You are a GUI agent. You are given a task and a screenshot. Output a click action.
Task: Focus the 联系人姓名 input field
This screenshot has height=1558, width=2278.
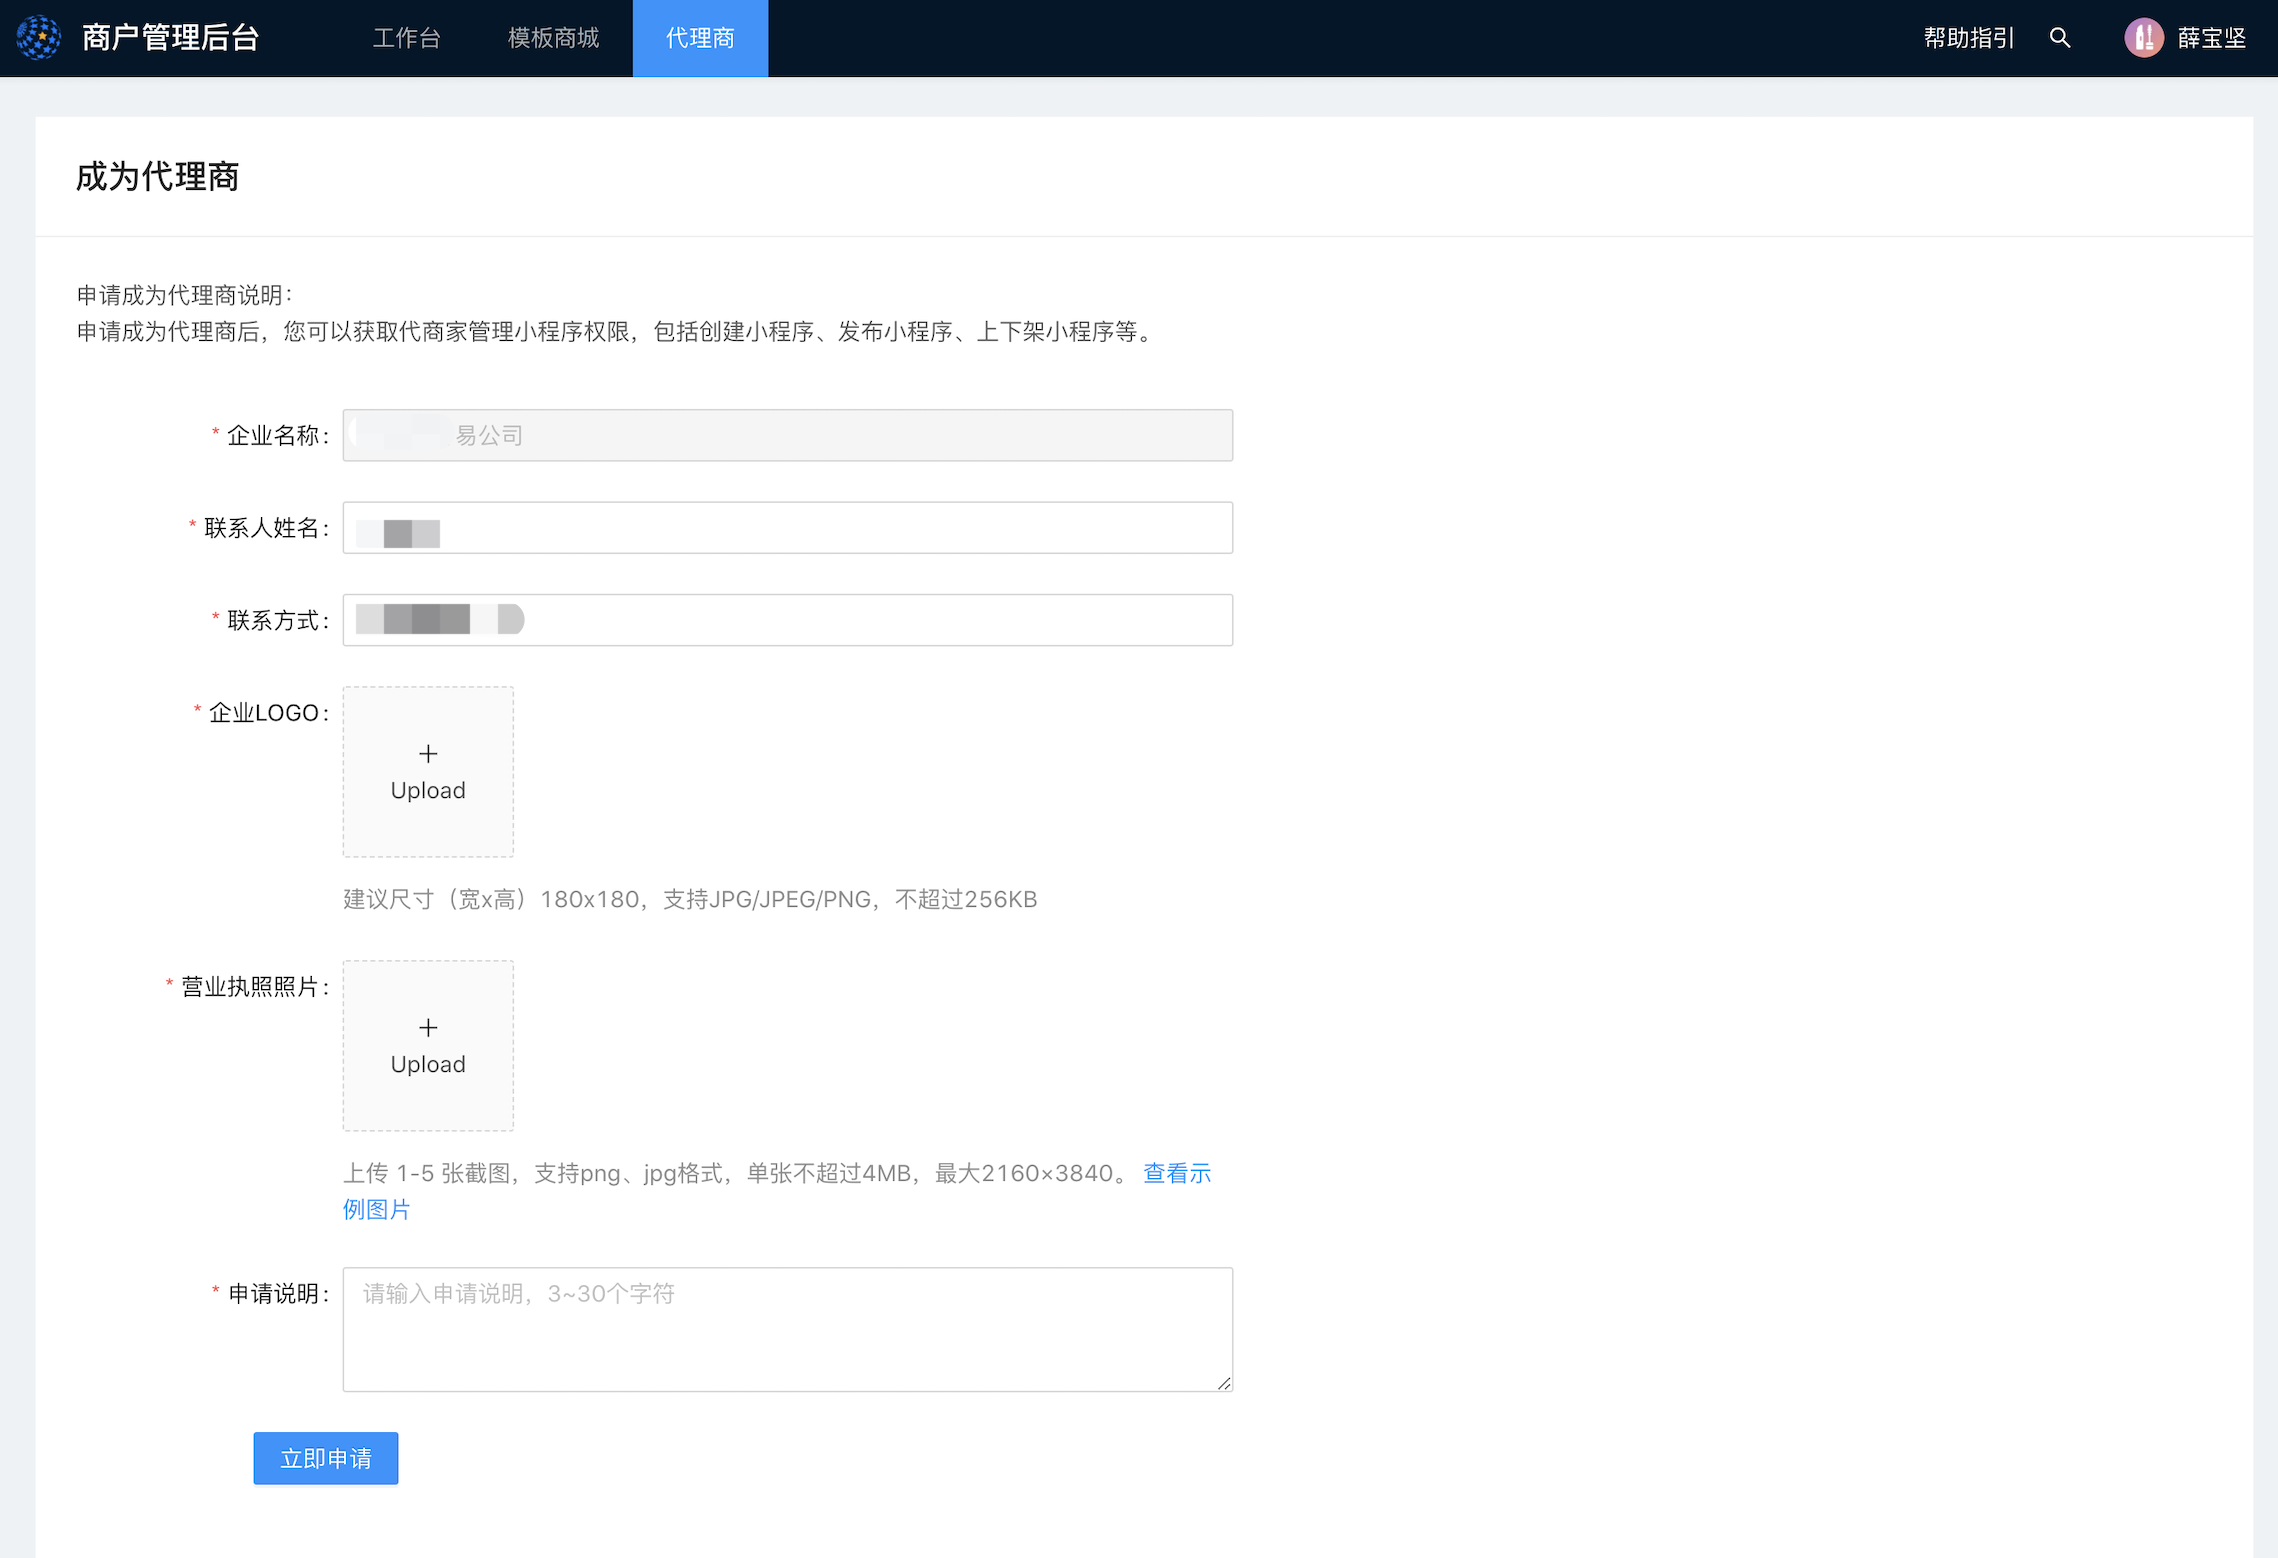[x=787, y=528]
